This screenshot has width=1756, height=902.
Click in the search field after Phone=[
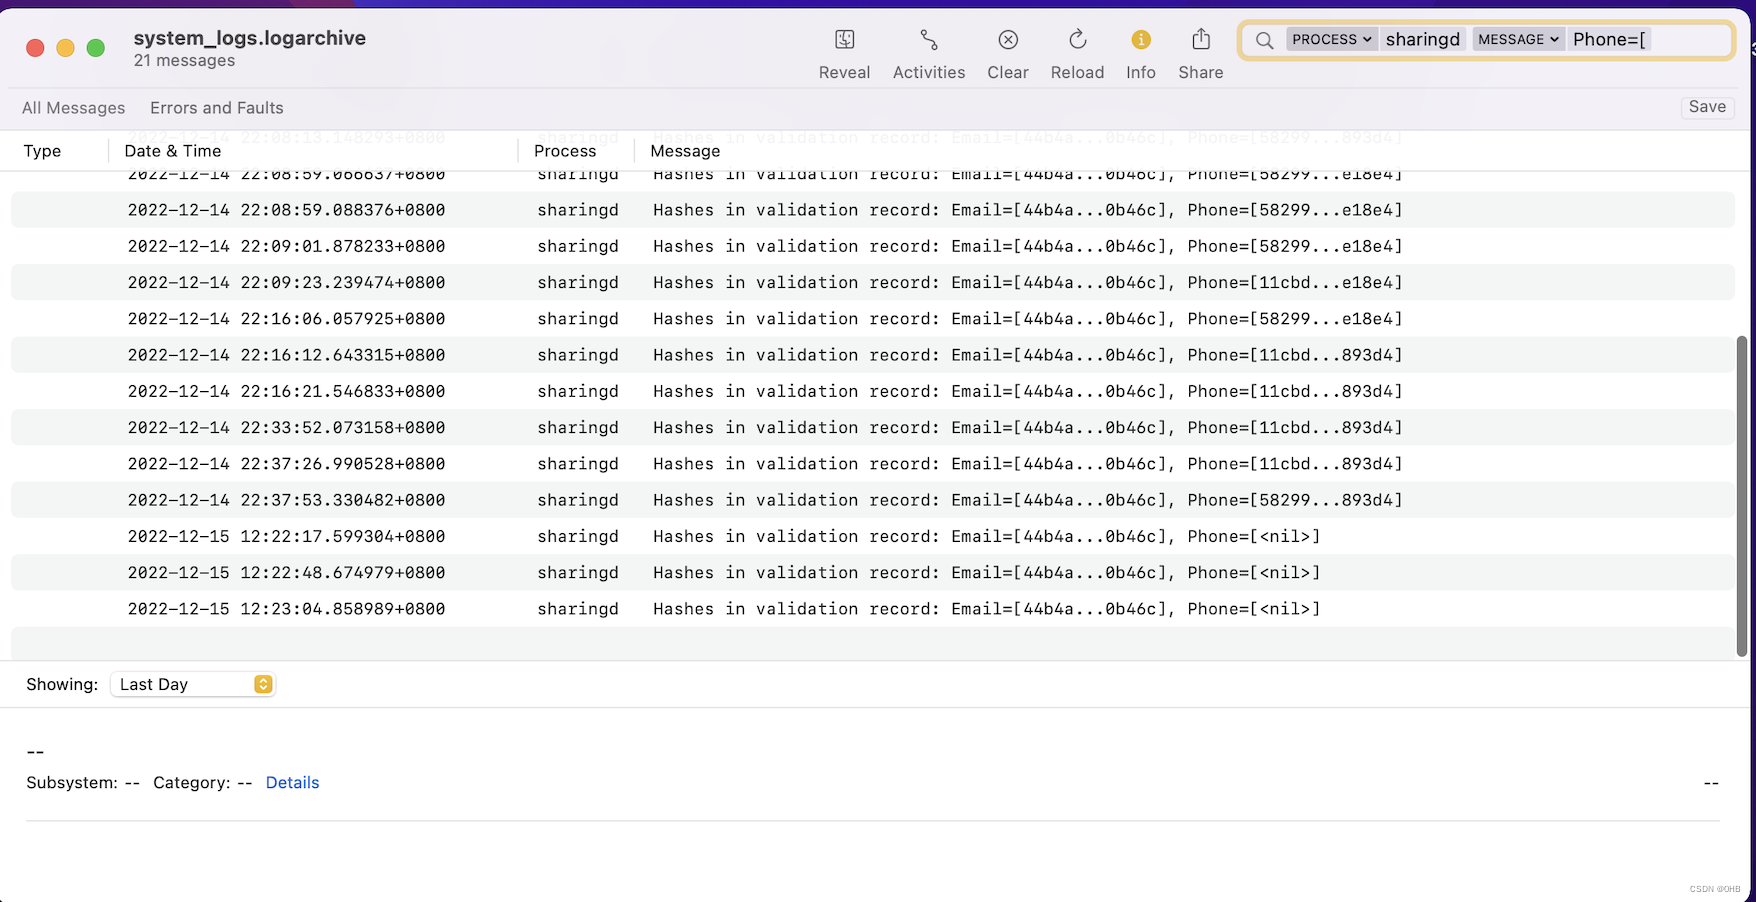point(1690,40)
